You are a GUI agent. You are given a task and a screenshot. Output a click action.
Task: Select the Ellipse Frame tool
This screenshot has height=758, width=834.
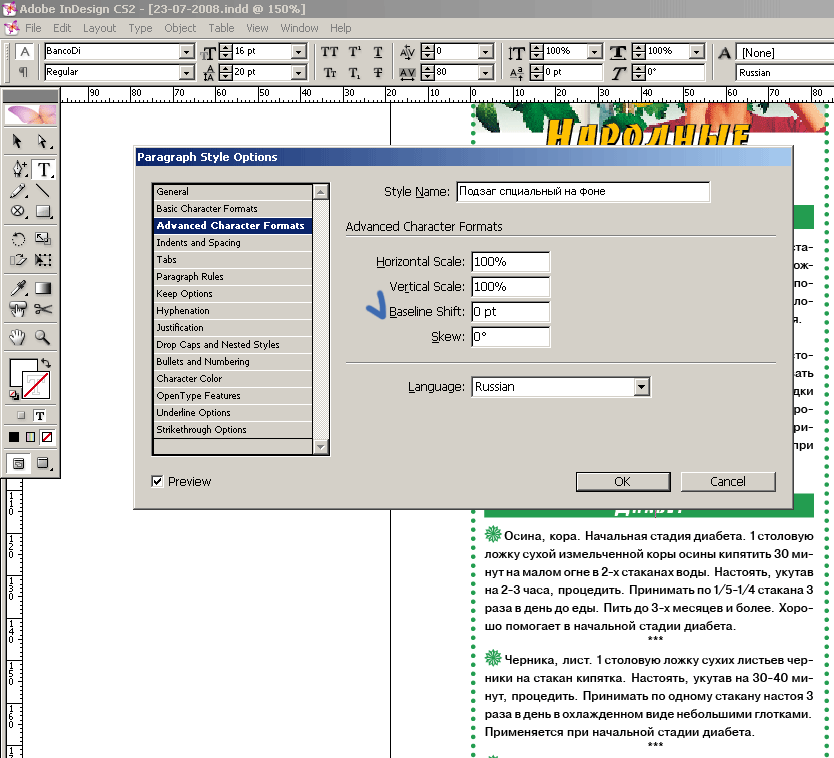coord(18,212)
